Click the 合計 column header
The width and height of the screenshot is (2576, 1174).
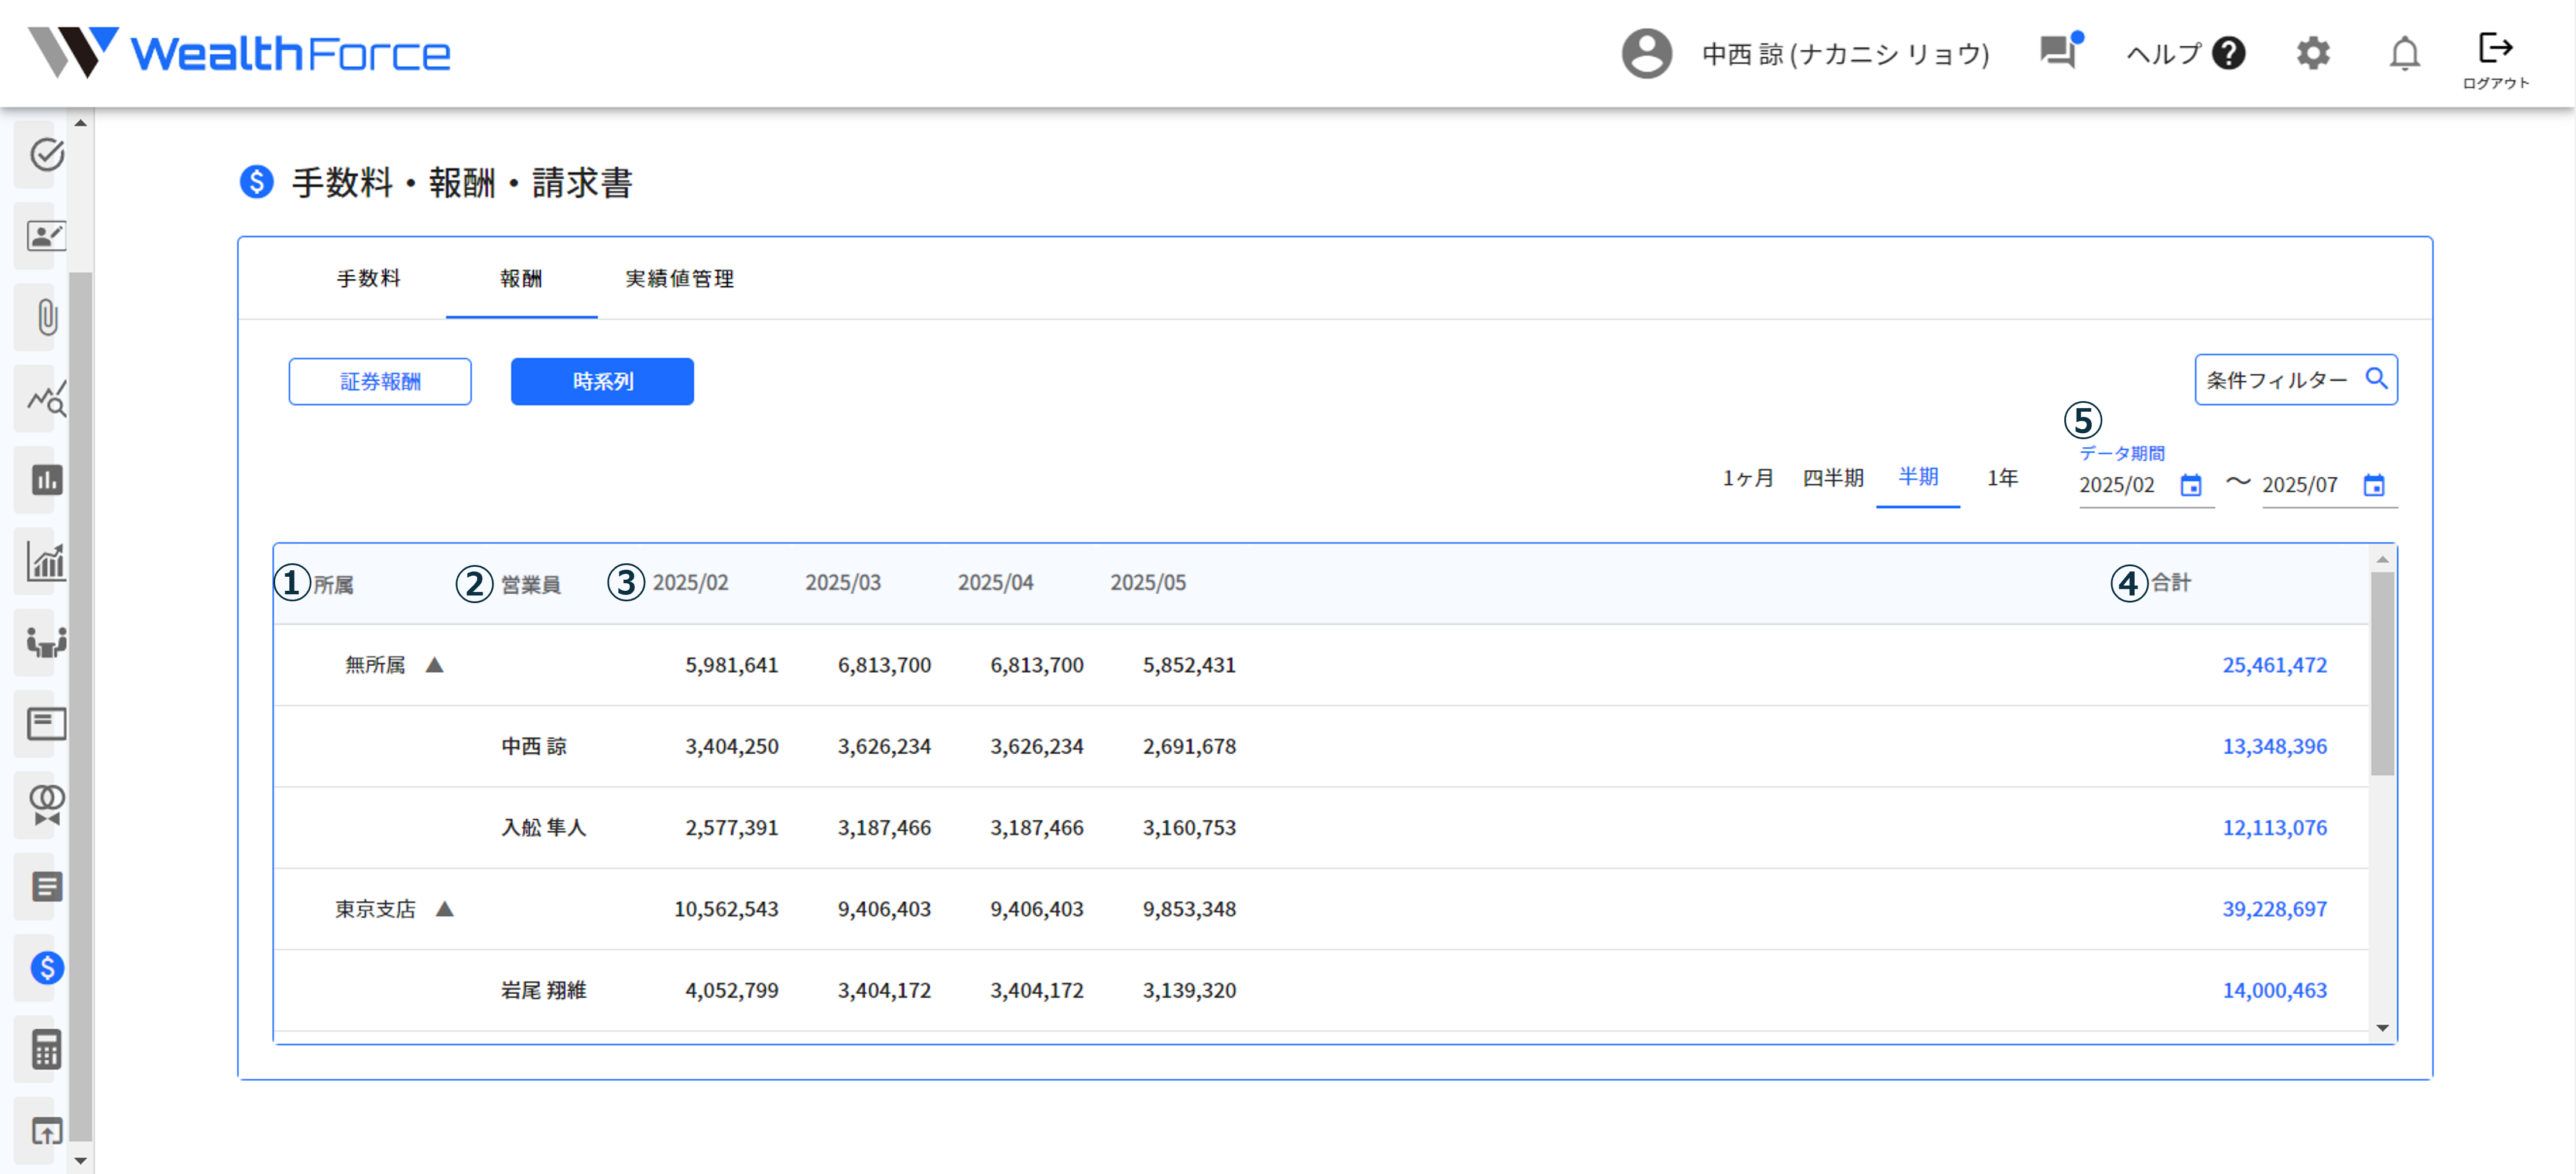(x=2171, y=583)
